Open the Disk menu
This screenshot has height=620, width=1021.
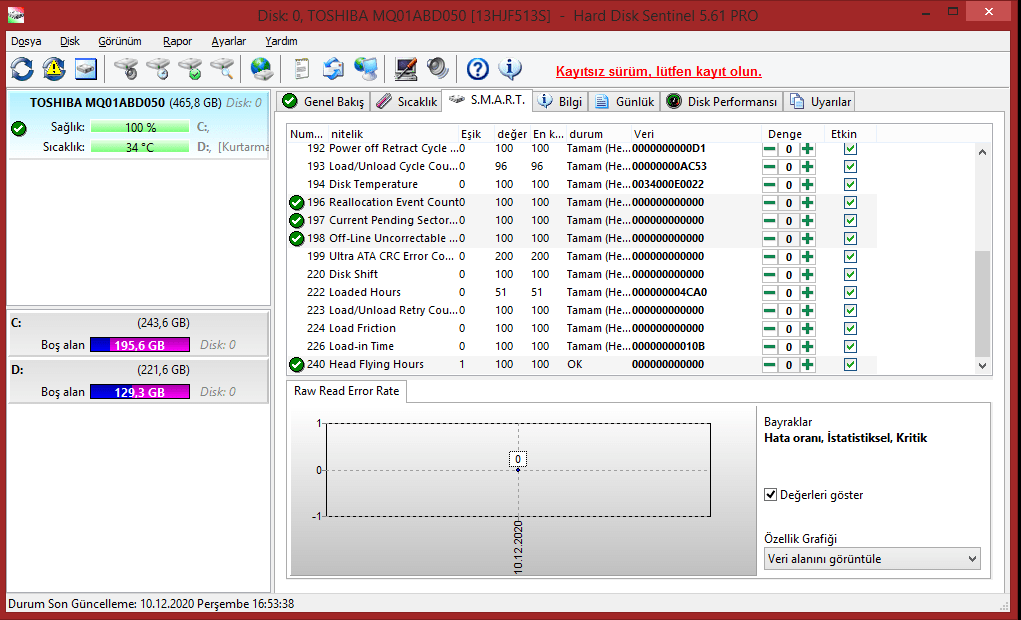pyautogui.click(x=70, y=41)
